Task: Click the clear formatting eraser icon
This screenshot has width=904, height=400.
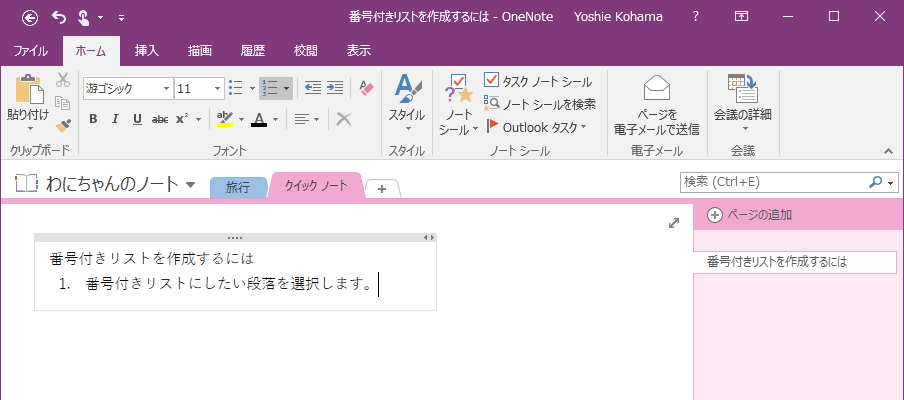Action: coord(366,88)
